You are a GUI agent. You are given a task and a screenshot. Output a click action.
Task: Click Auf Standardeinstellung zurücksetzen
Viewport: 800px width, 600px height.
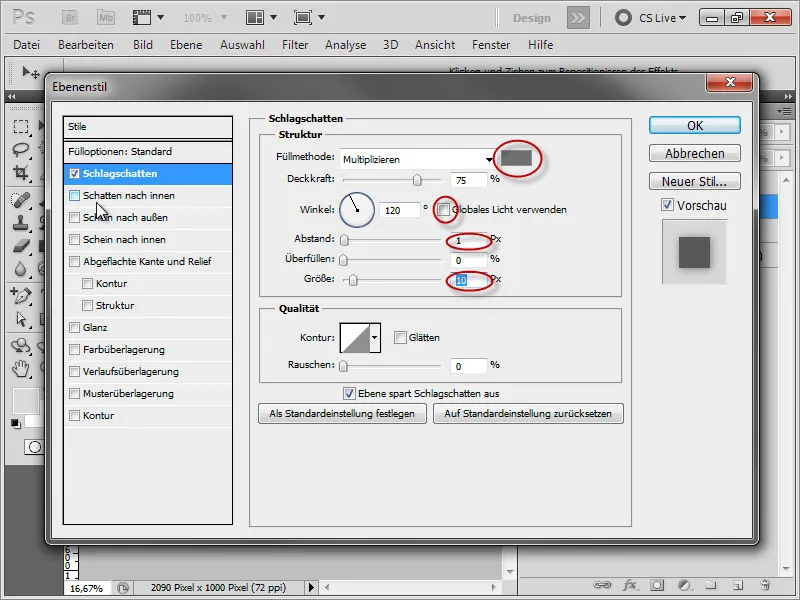tap(528, 413)
